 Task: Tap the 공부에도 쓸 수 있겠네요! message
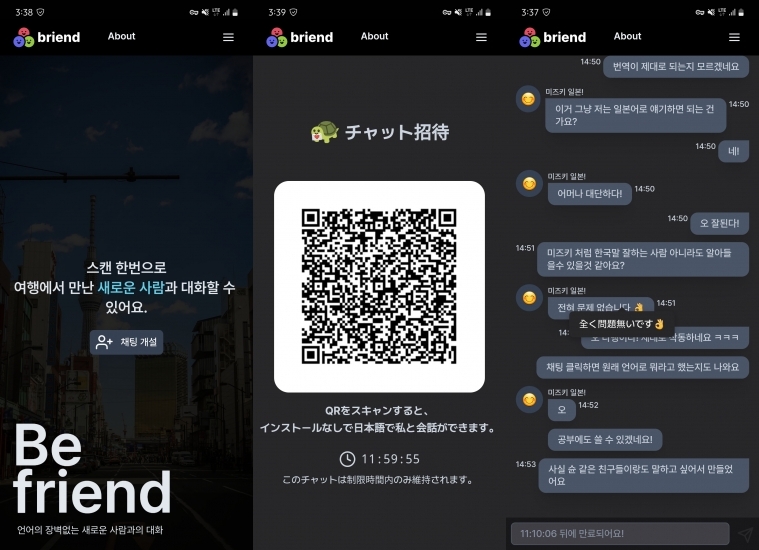pyautogui.click(x=605, y=440)
